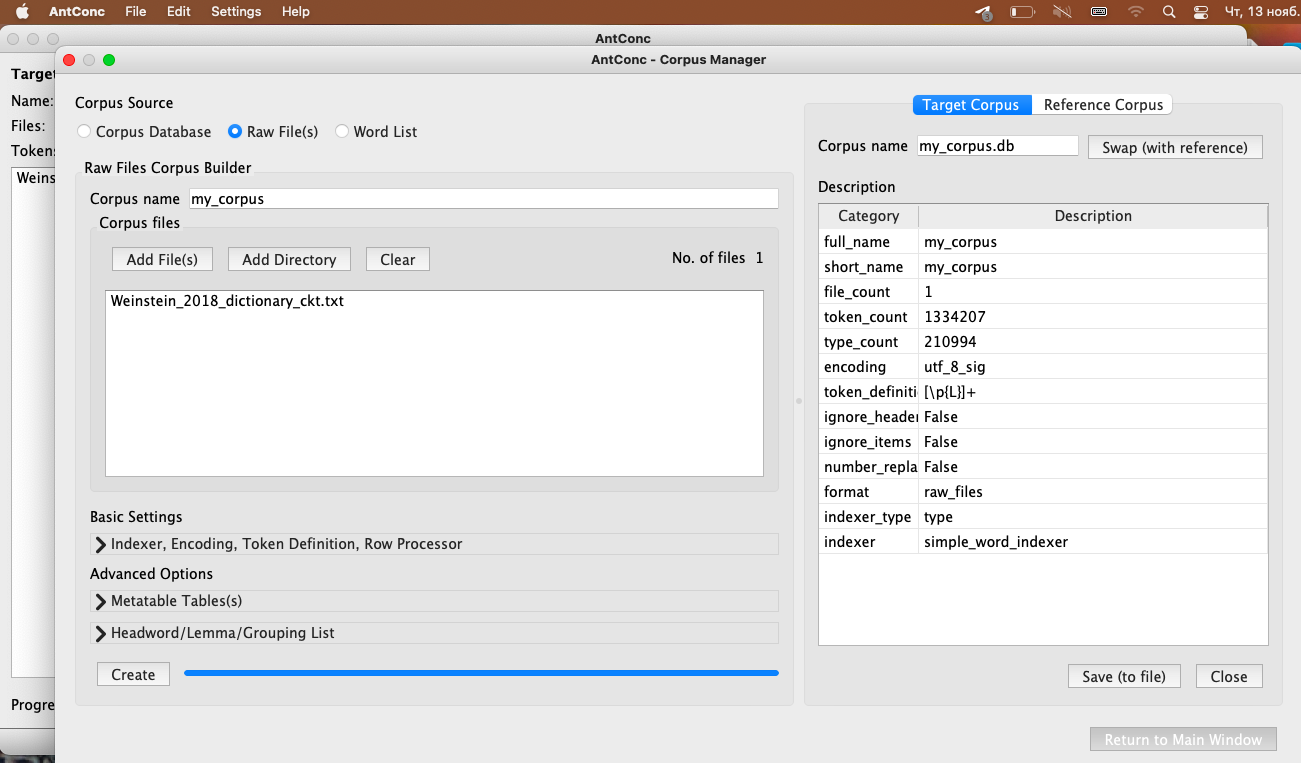Close the Corpus Manager using Close button
The width and height of the screenshot is (1301, 763).
tap(1229, 676)
